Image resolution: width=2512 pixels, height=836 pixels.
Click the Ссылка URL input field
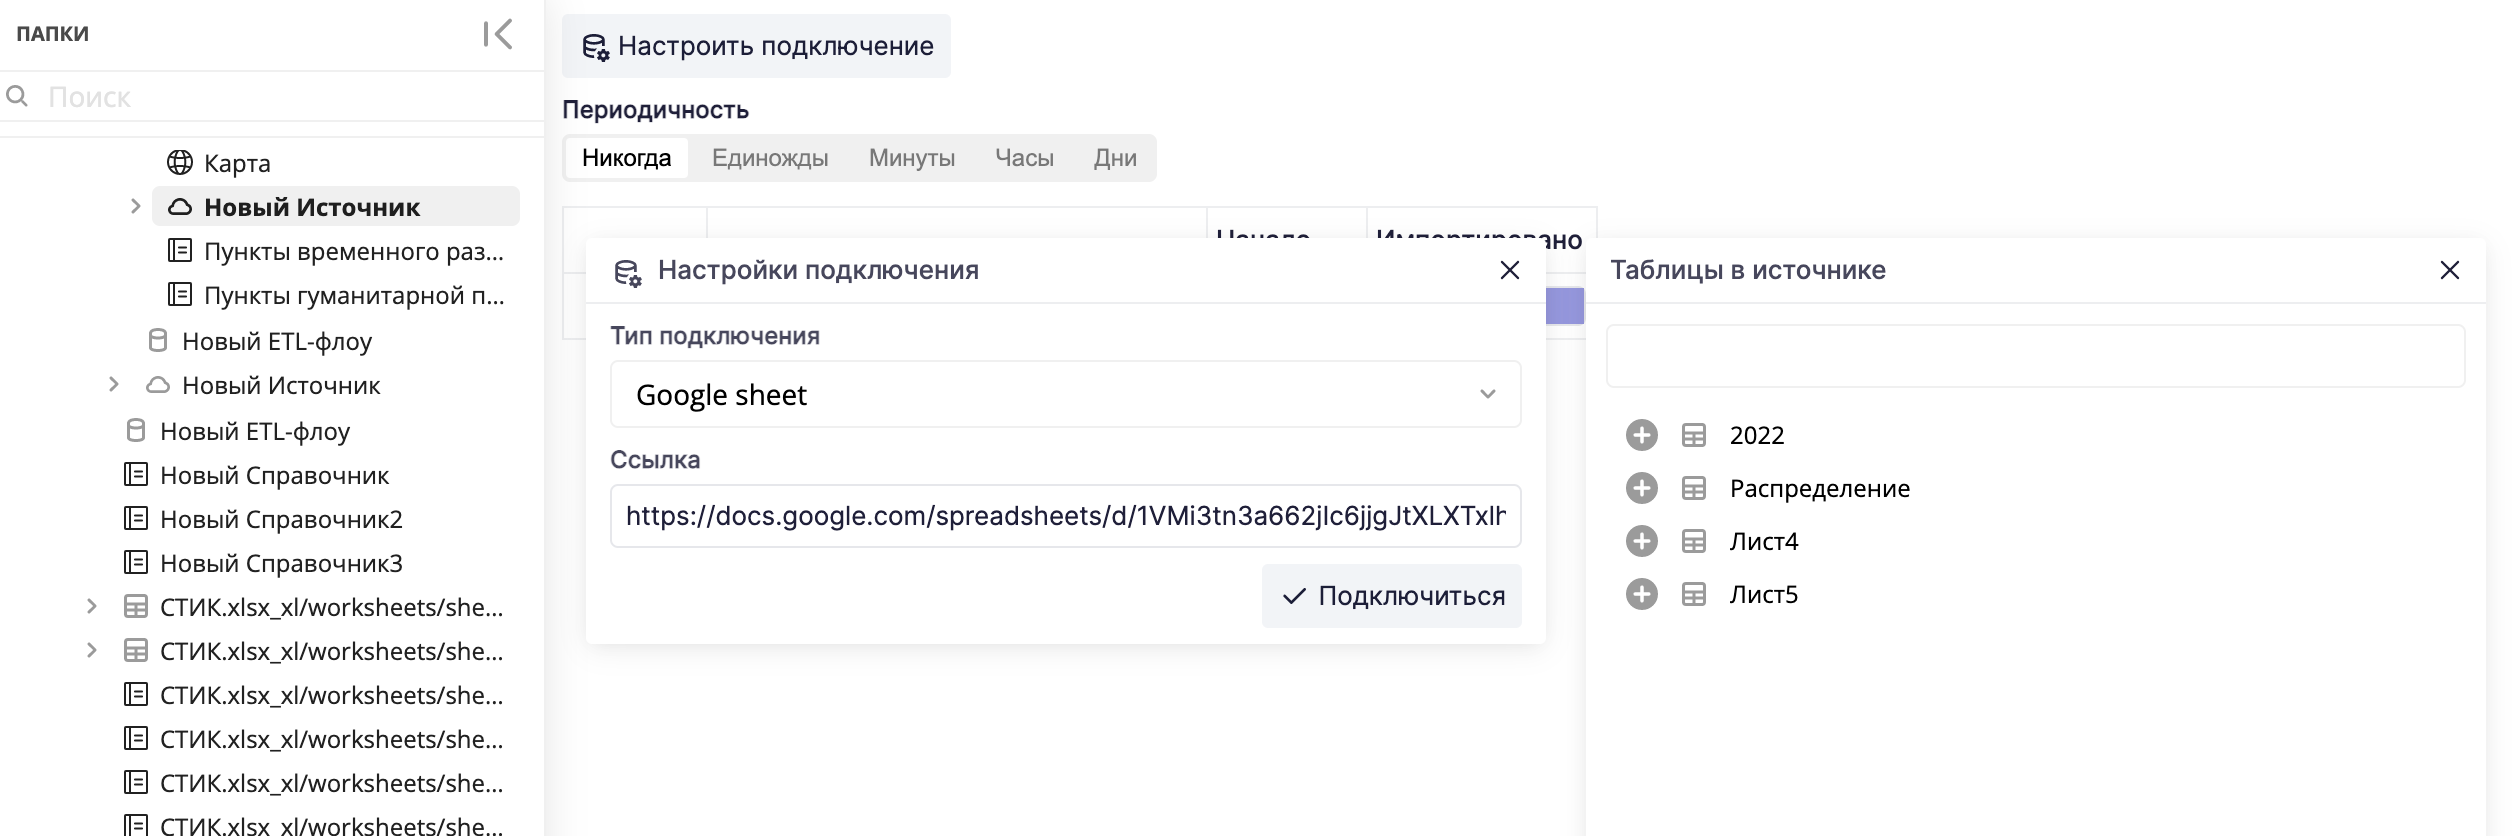coord(1065,516)
